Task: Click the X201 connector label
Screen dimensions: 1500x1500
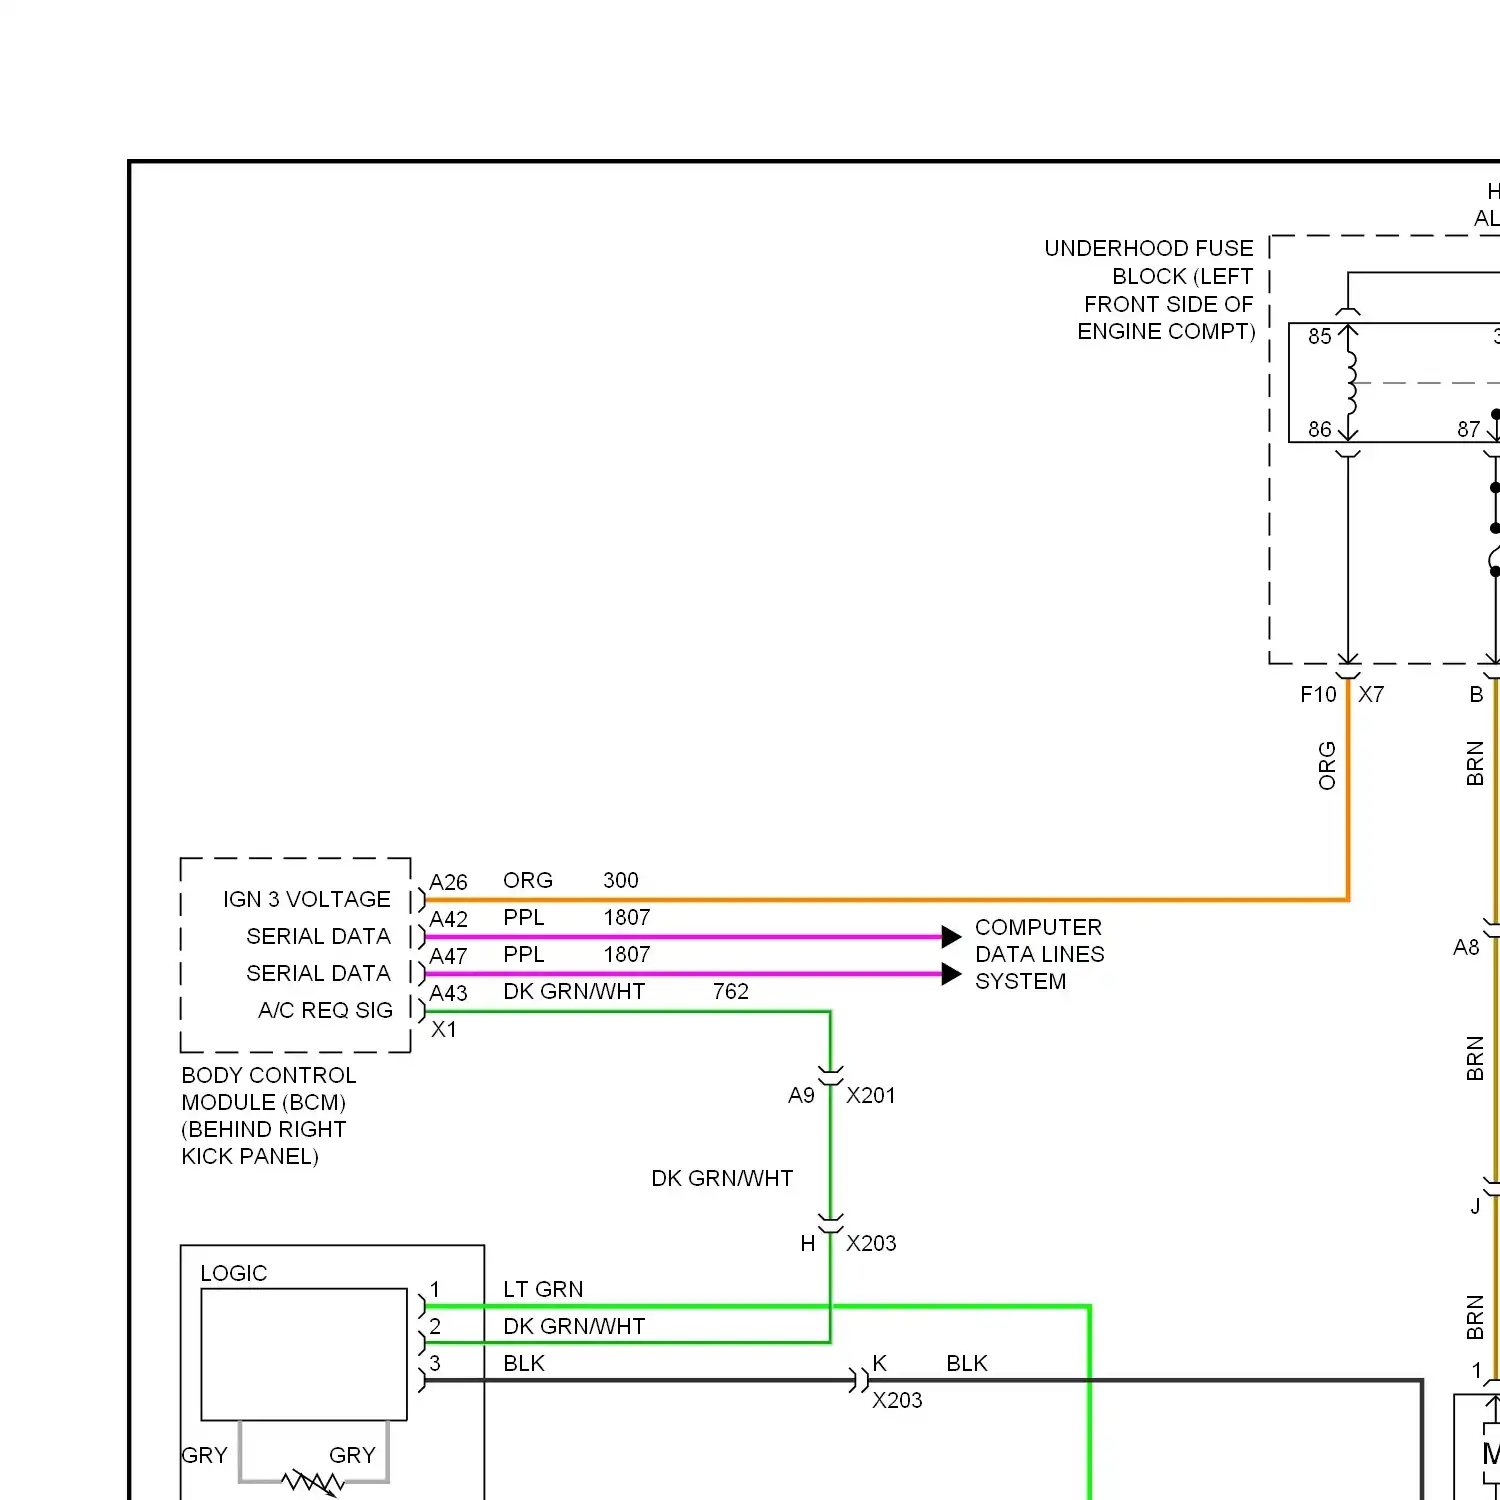Action: (871, 1096)
